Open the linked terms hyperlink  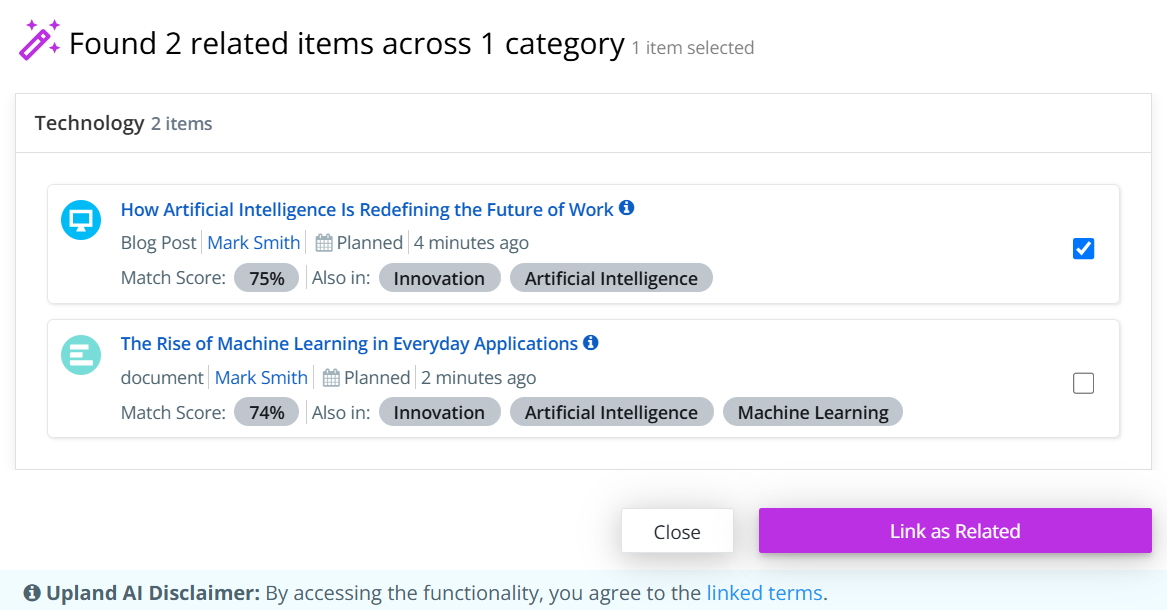tap(764, 593)
